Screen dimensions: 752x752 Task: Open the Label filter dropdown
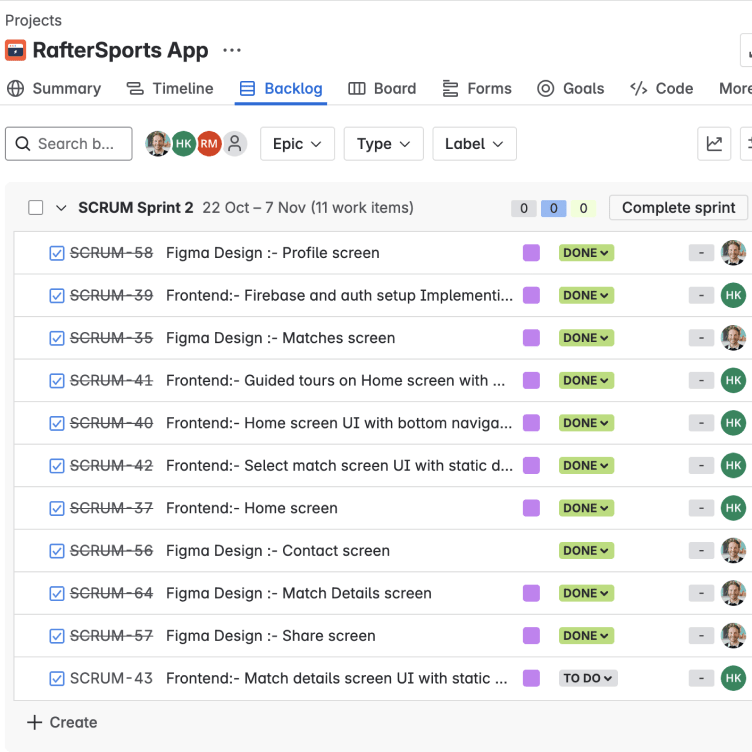click(474, 144)
